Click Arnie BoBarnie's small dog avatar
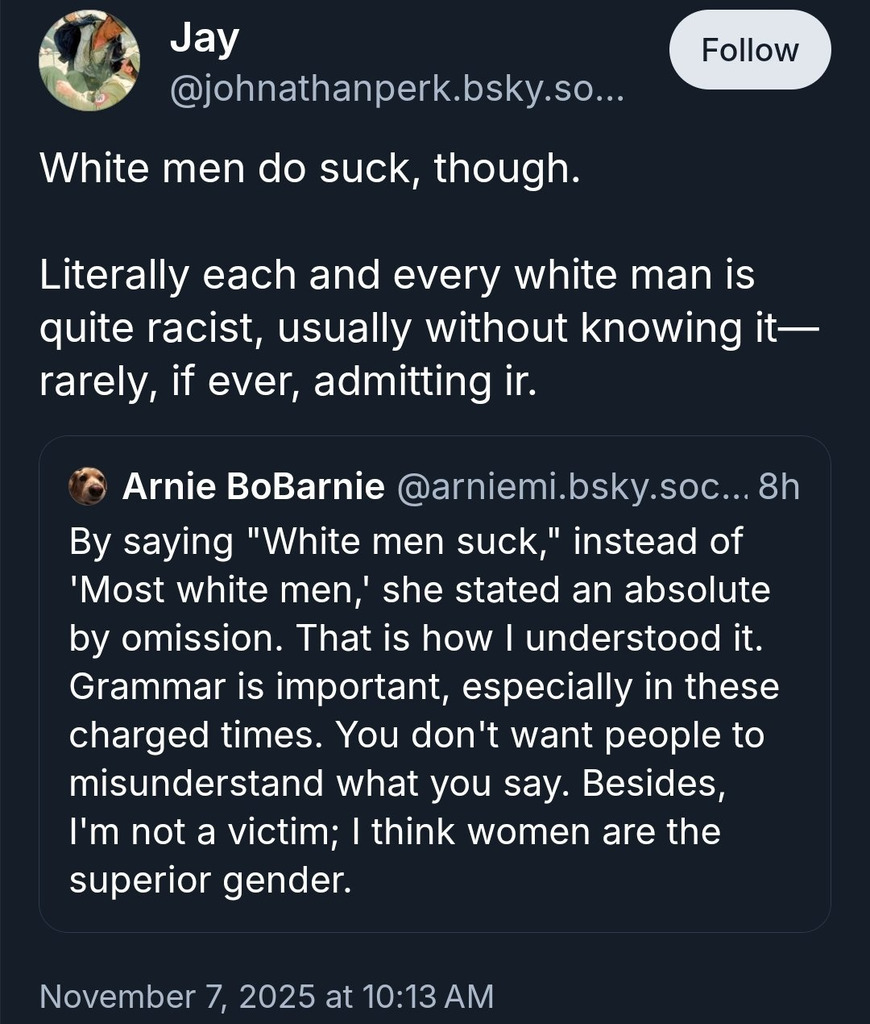870x1024 pixels. (x=87, y=486)
